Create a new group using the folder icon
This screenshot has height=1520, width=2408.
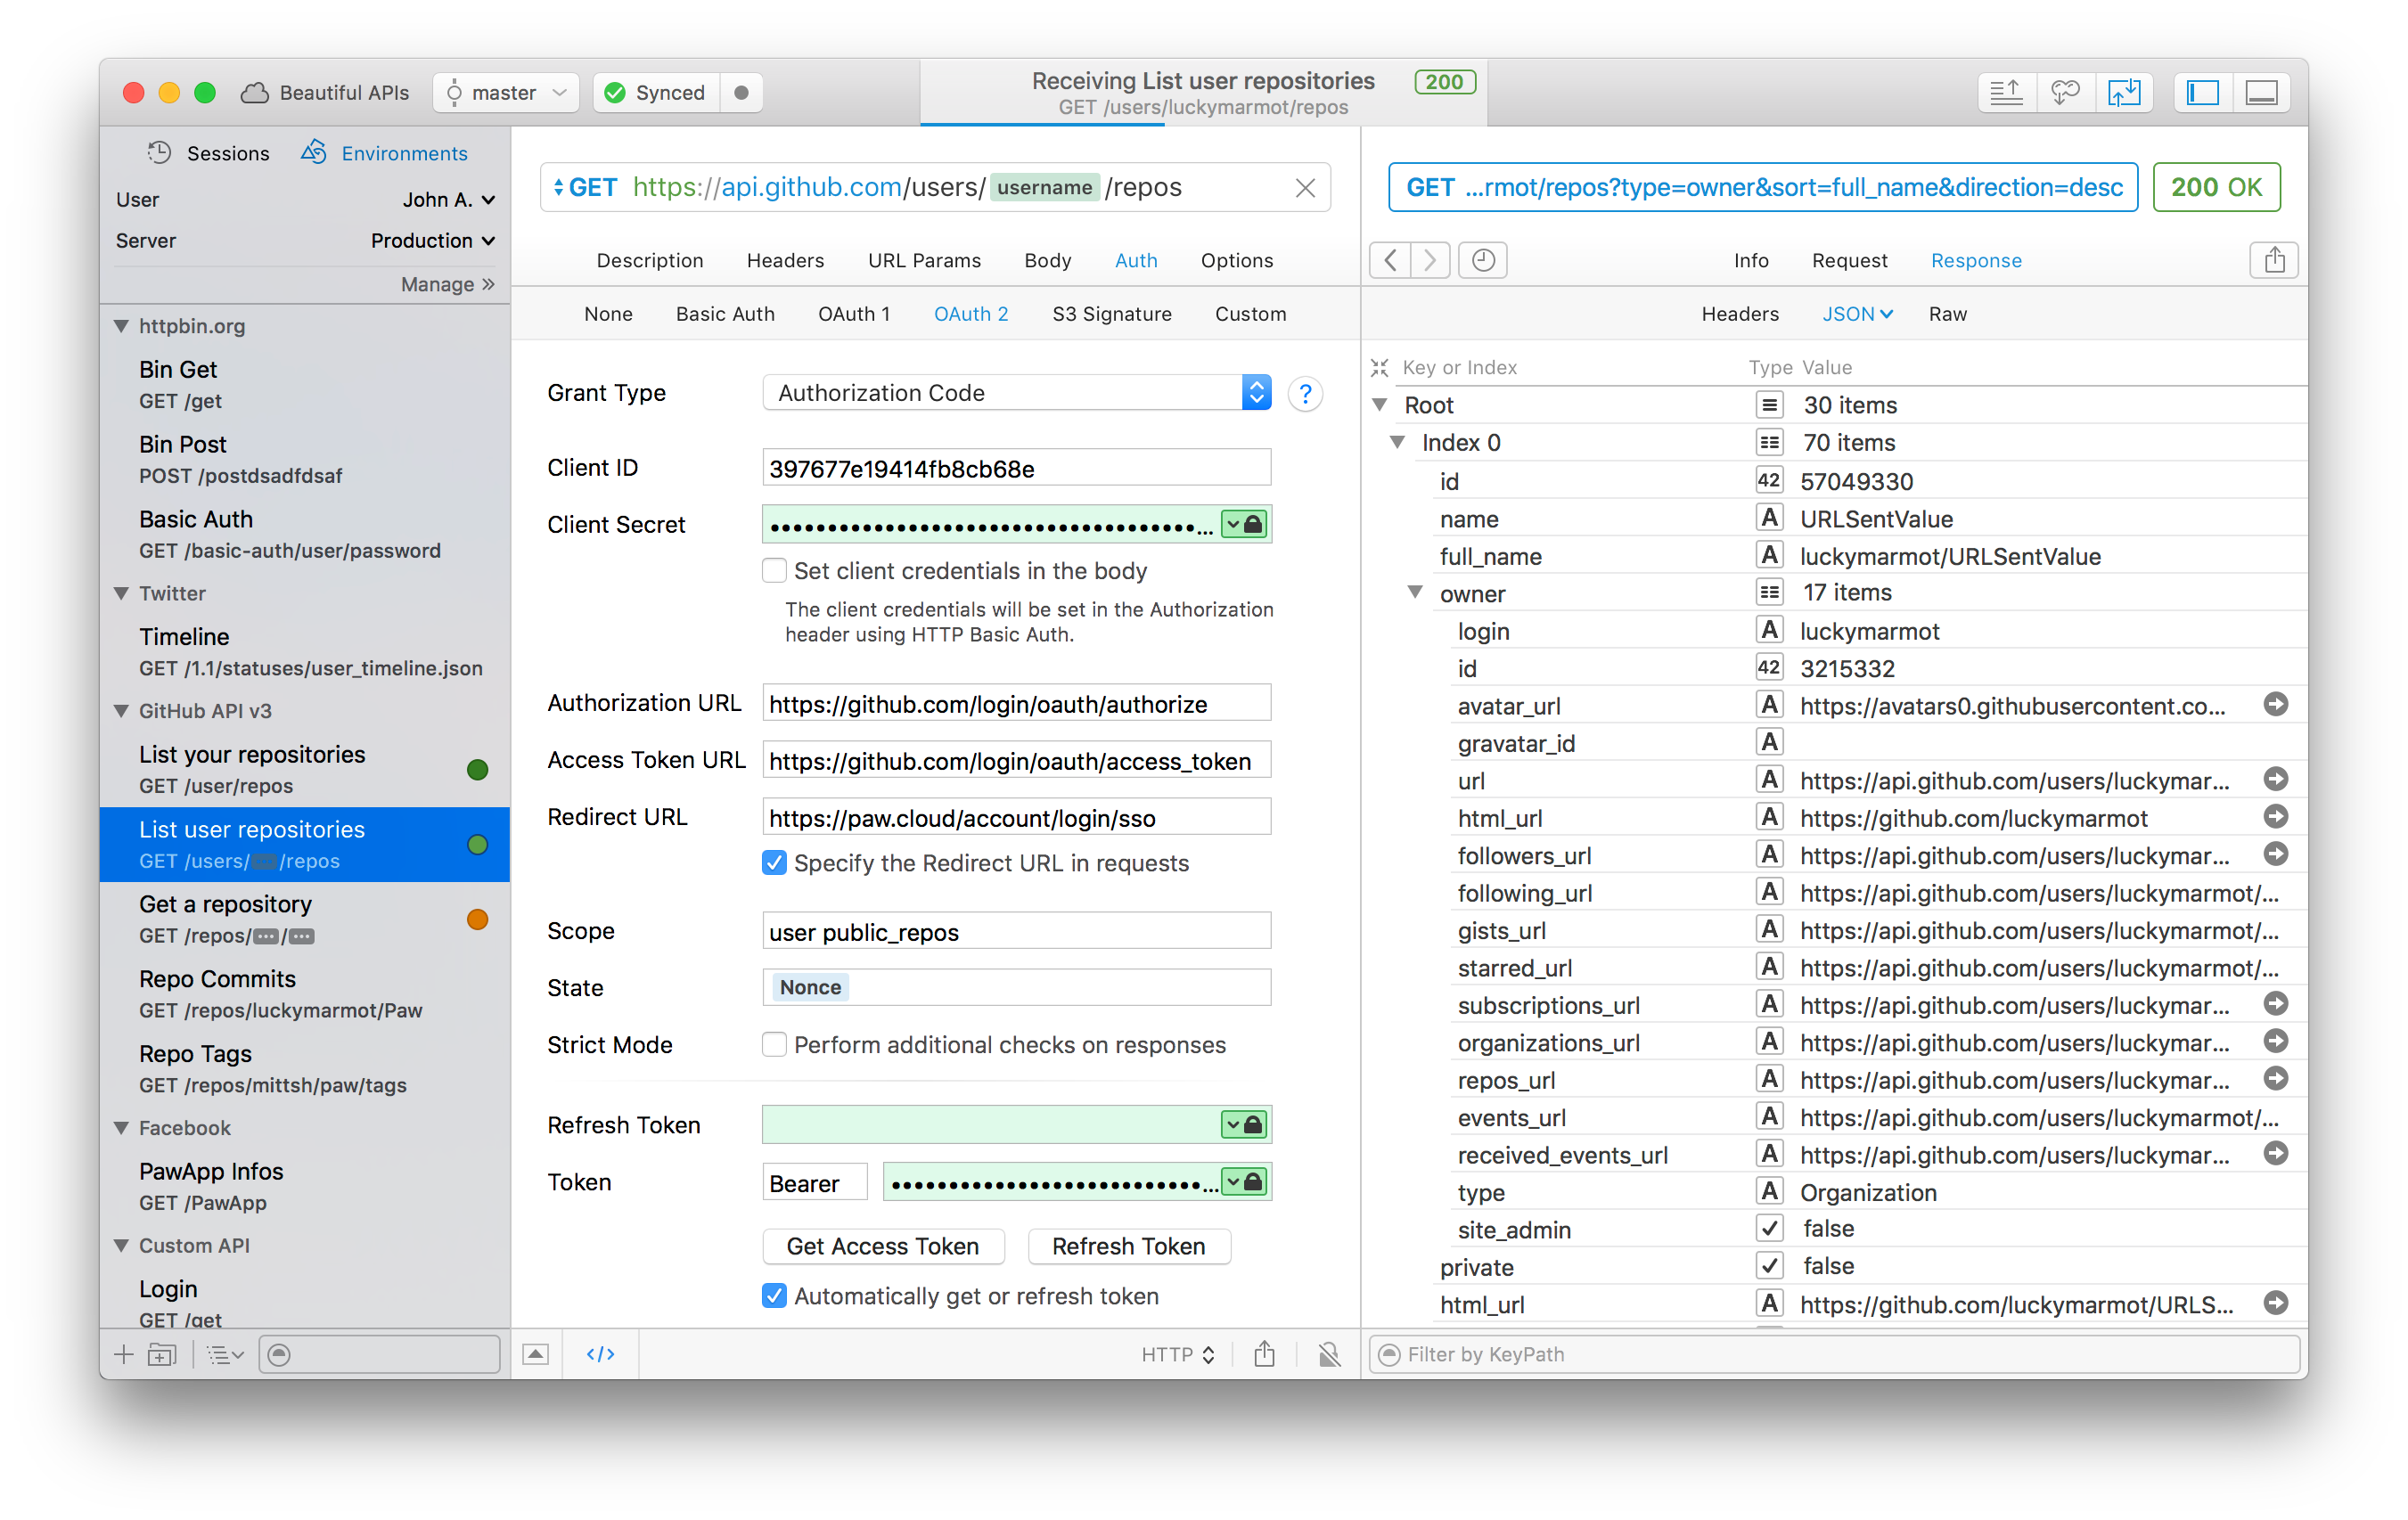[161, 1354]
